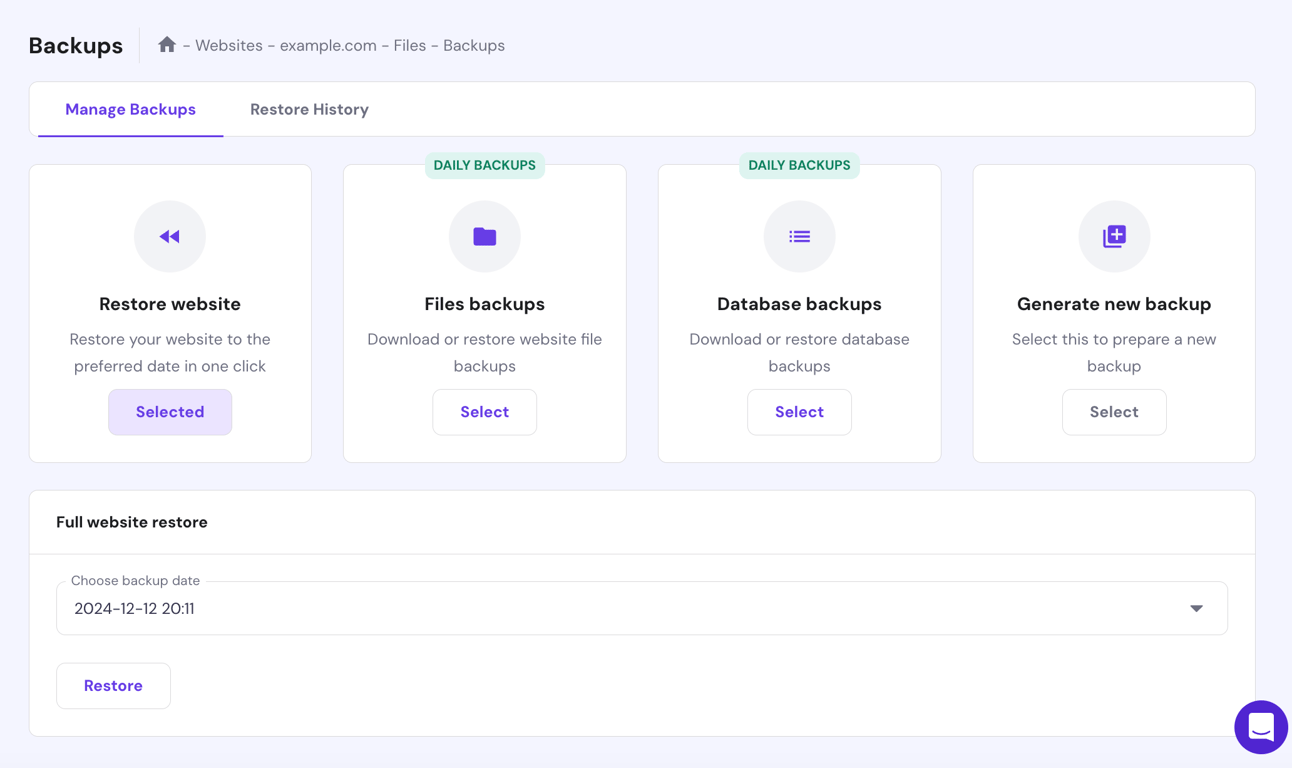Click the Database backups list icon

tap(799, 236)
